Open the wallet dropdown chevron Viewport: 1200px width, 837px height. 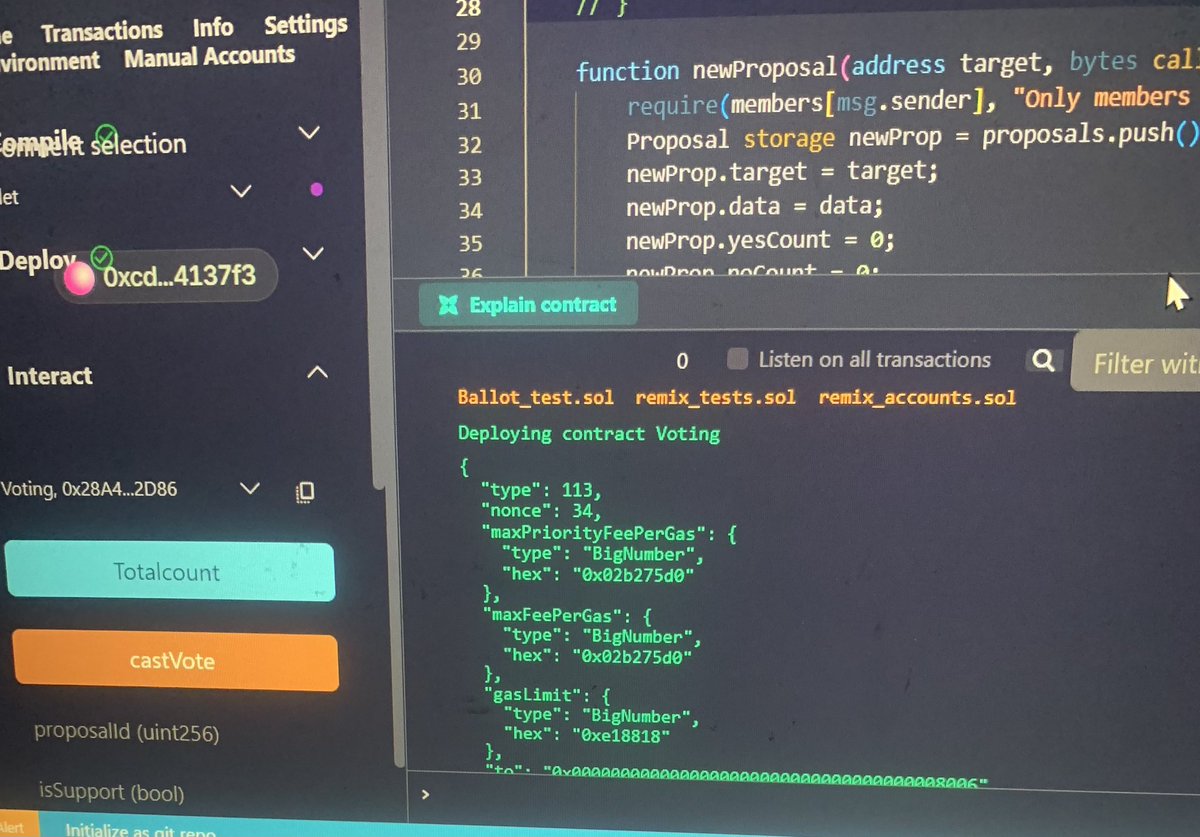tap(240, 190)
